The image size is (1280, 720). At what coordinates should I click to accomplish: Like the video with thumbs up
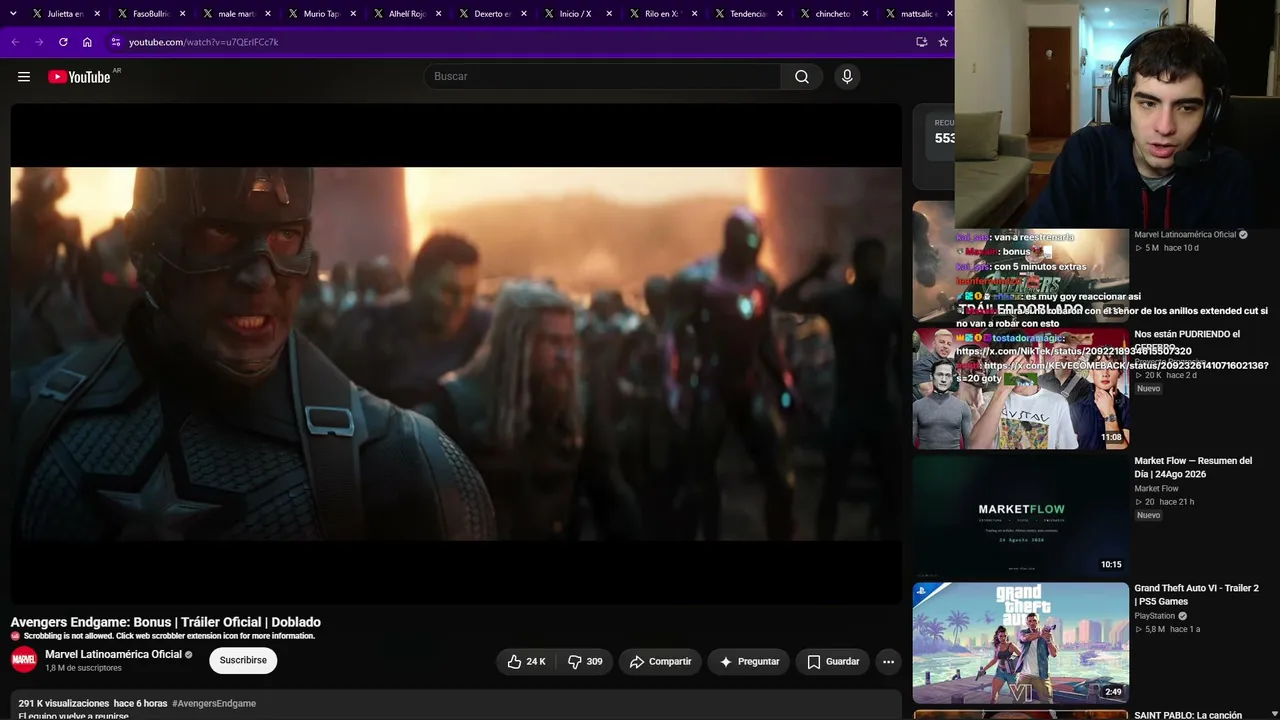[x=526, y=661]
